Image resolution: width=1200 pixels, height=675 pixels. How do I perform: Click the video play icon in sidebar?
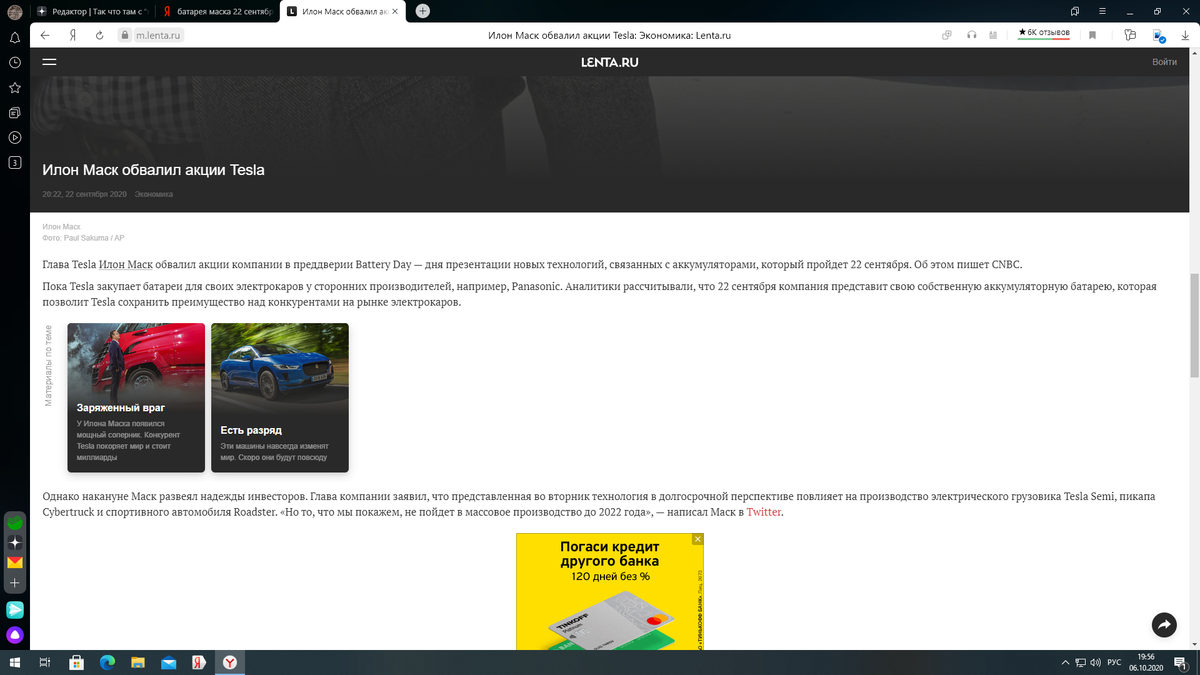pyautogui.click(x=15, y=137)
